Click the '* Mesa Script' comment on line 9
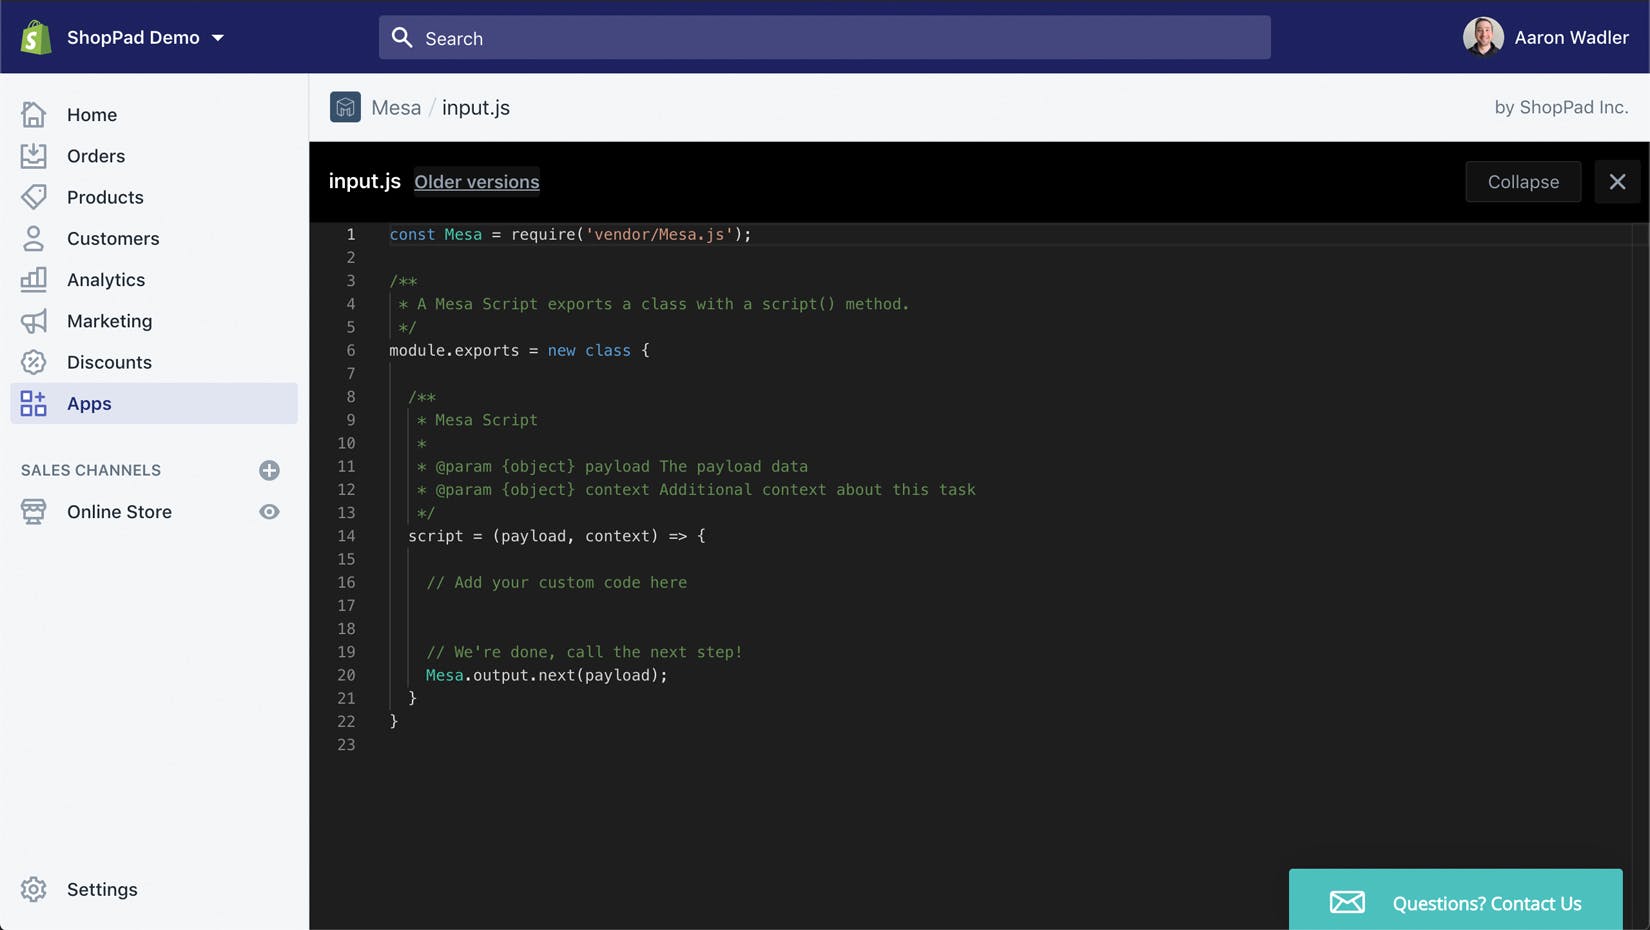1650x930 pixels. (477, 420)
